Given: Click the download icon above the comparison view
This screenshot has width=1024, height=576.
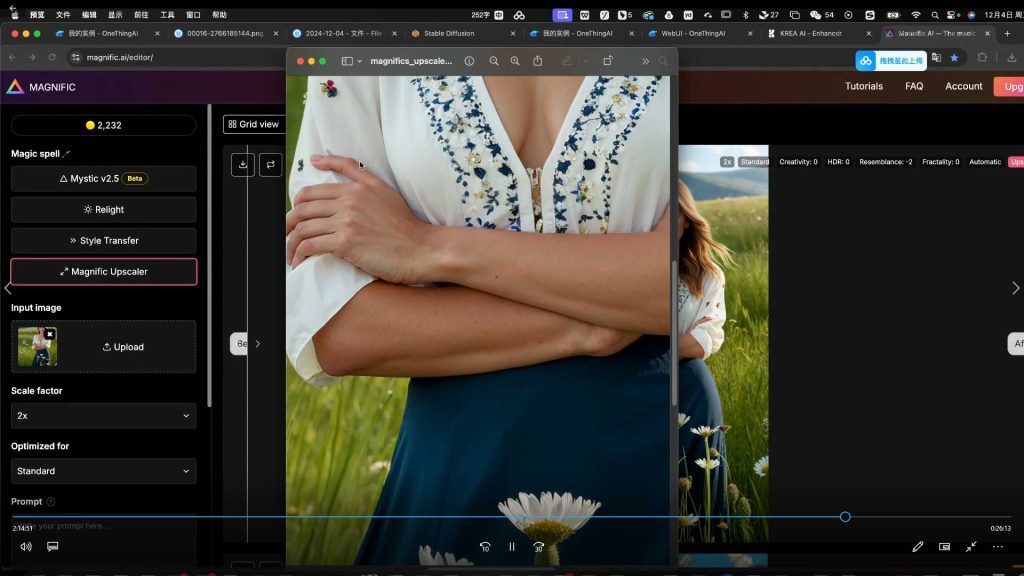Looking at the screenshot, I should coord(242,165).
